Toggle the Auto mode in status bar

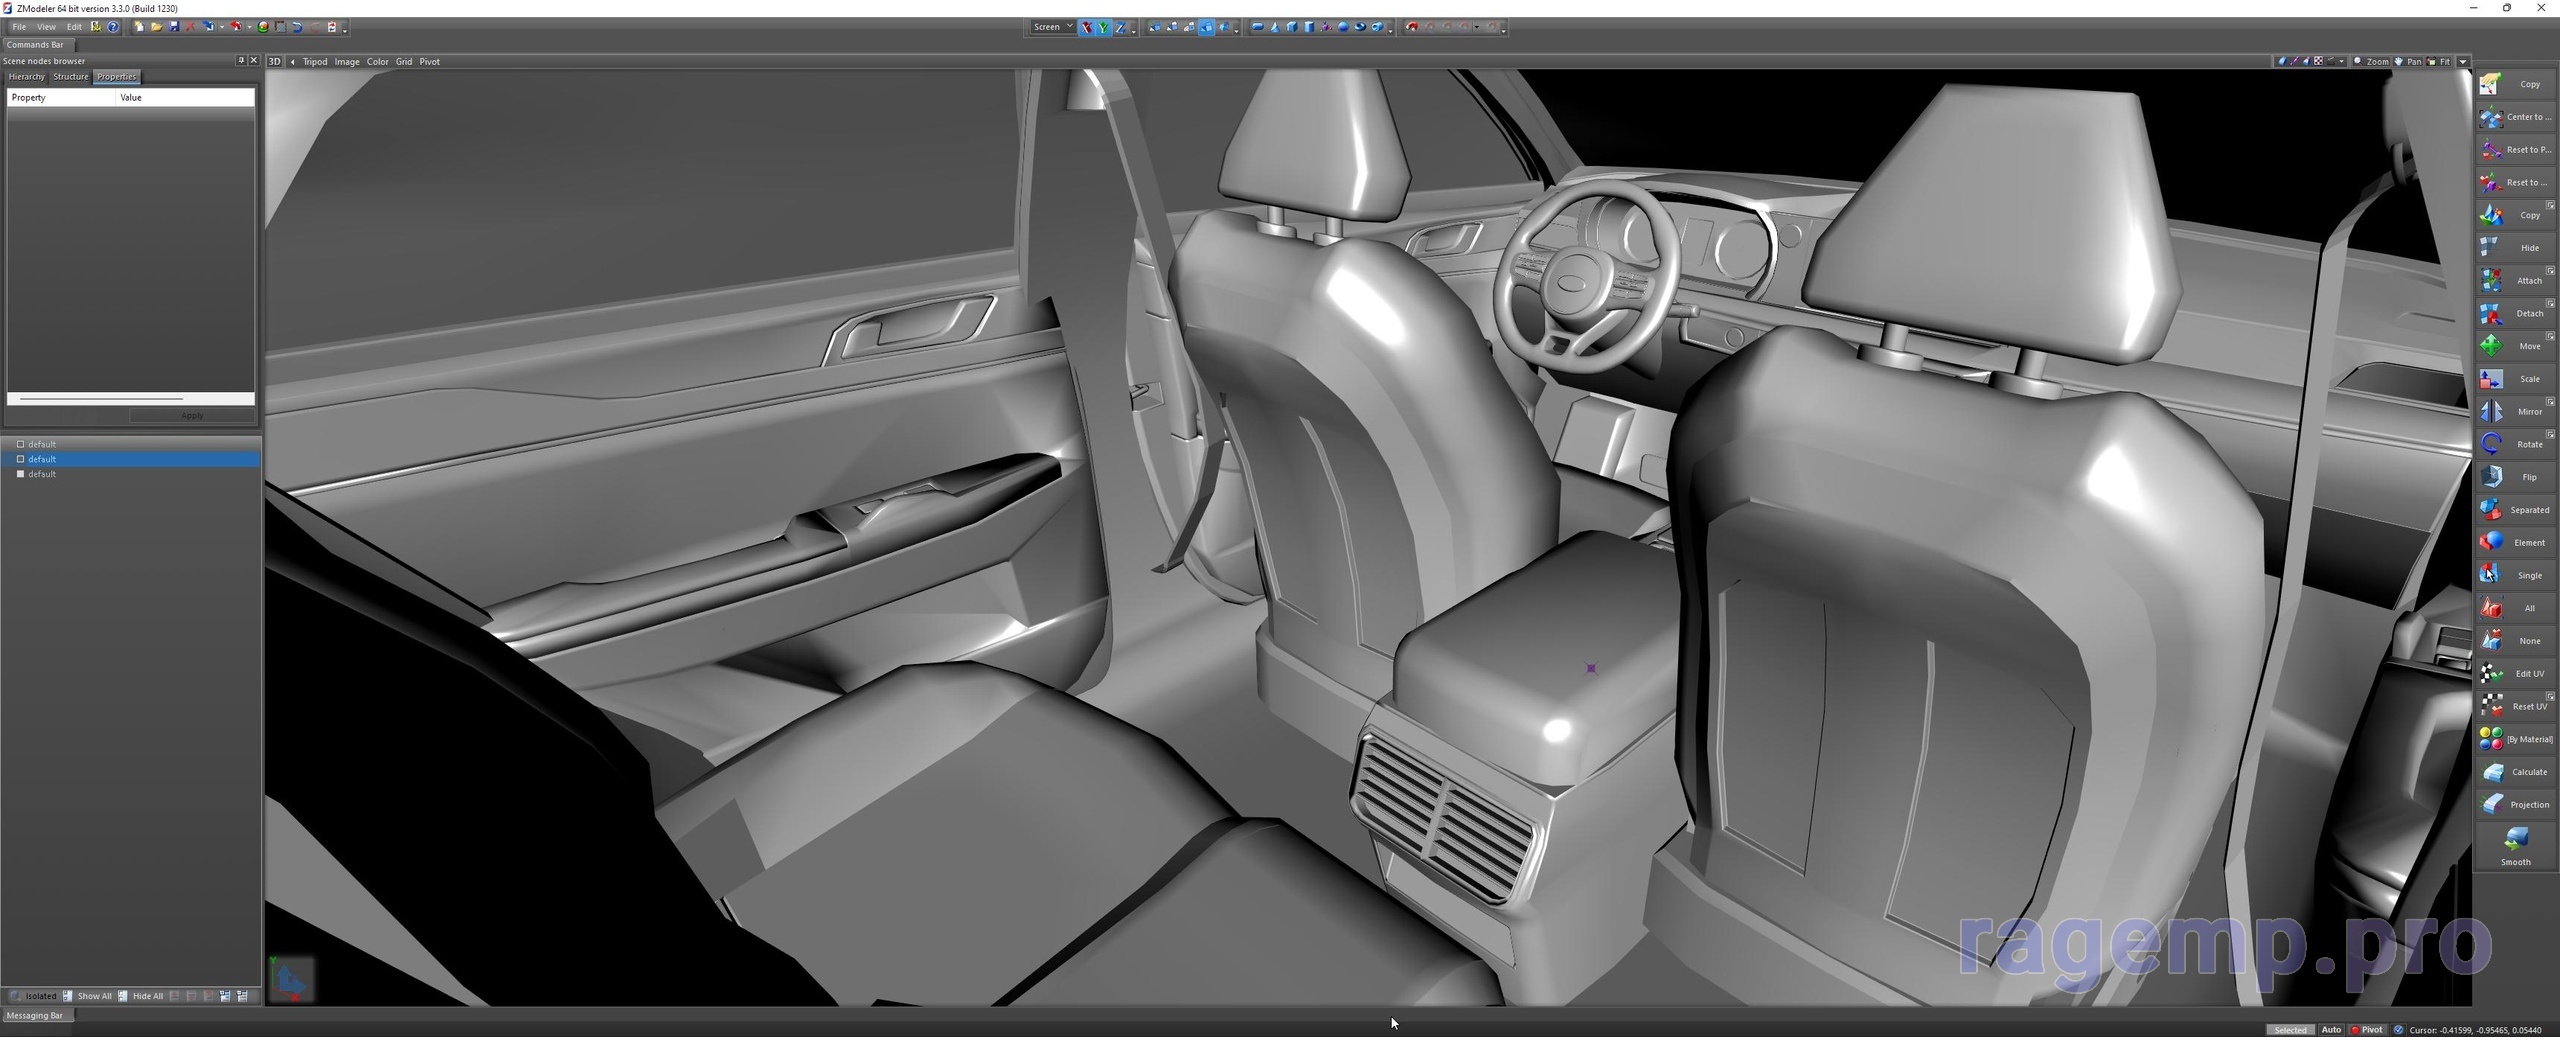pos(2331,1029)
